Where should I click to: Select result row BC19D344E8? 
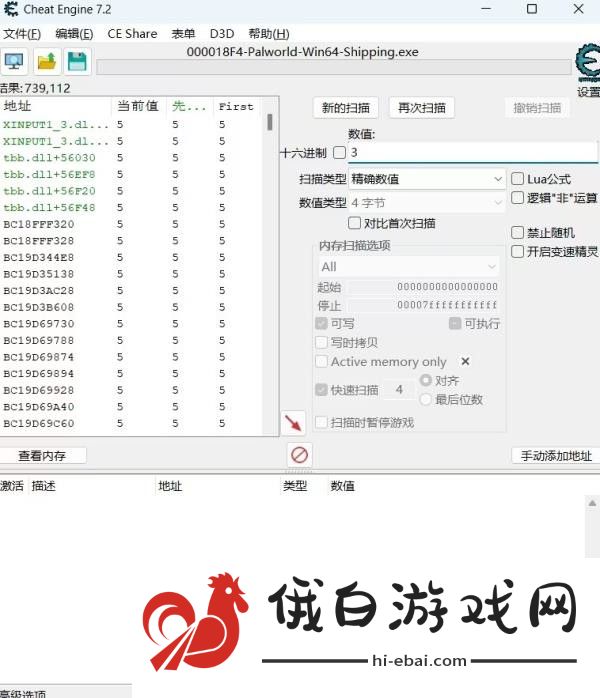[132, 257]
